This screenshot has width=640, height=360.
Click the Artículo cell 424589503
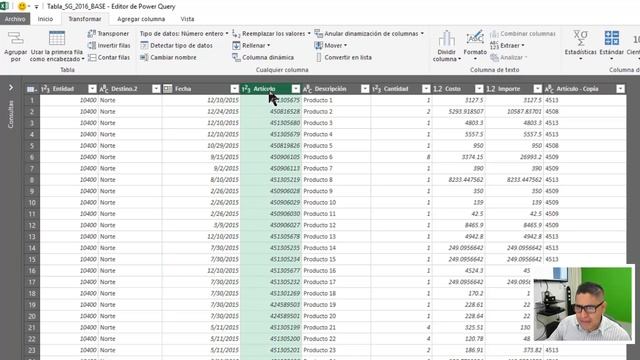tap(271, 305)
